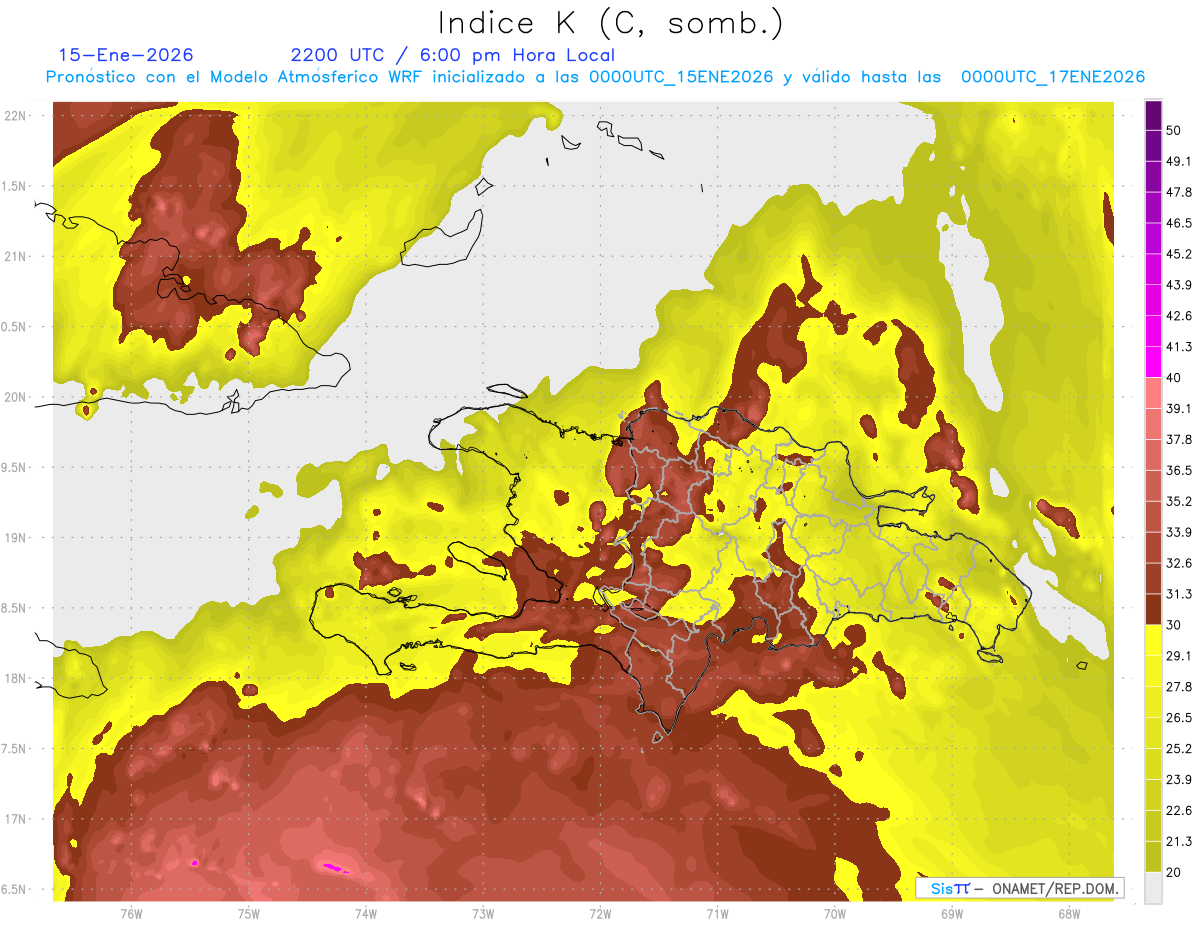
Task: Click the olive swatch between 20 and 21.3
Action: (1153, 857)
